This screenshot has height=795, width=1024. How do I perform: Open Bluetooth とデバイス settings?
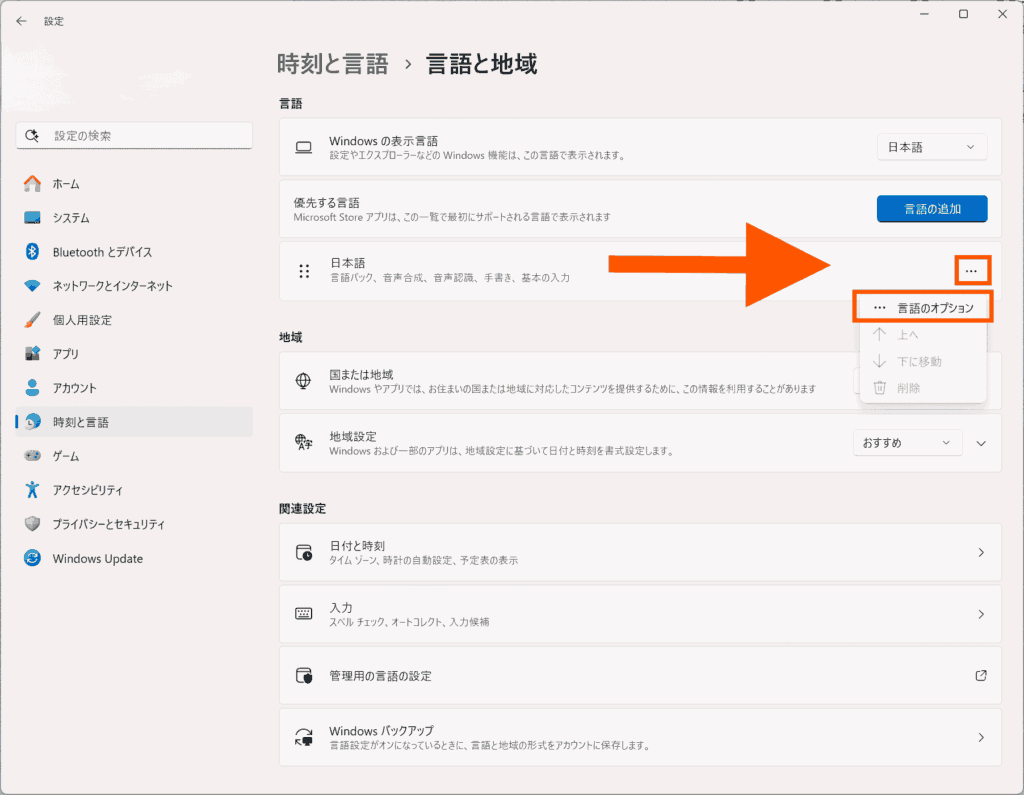[x=134, y=251]
